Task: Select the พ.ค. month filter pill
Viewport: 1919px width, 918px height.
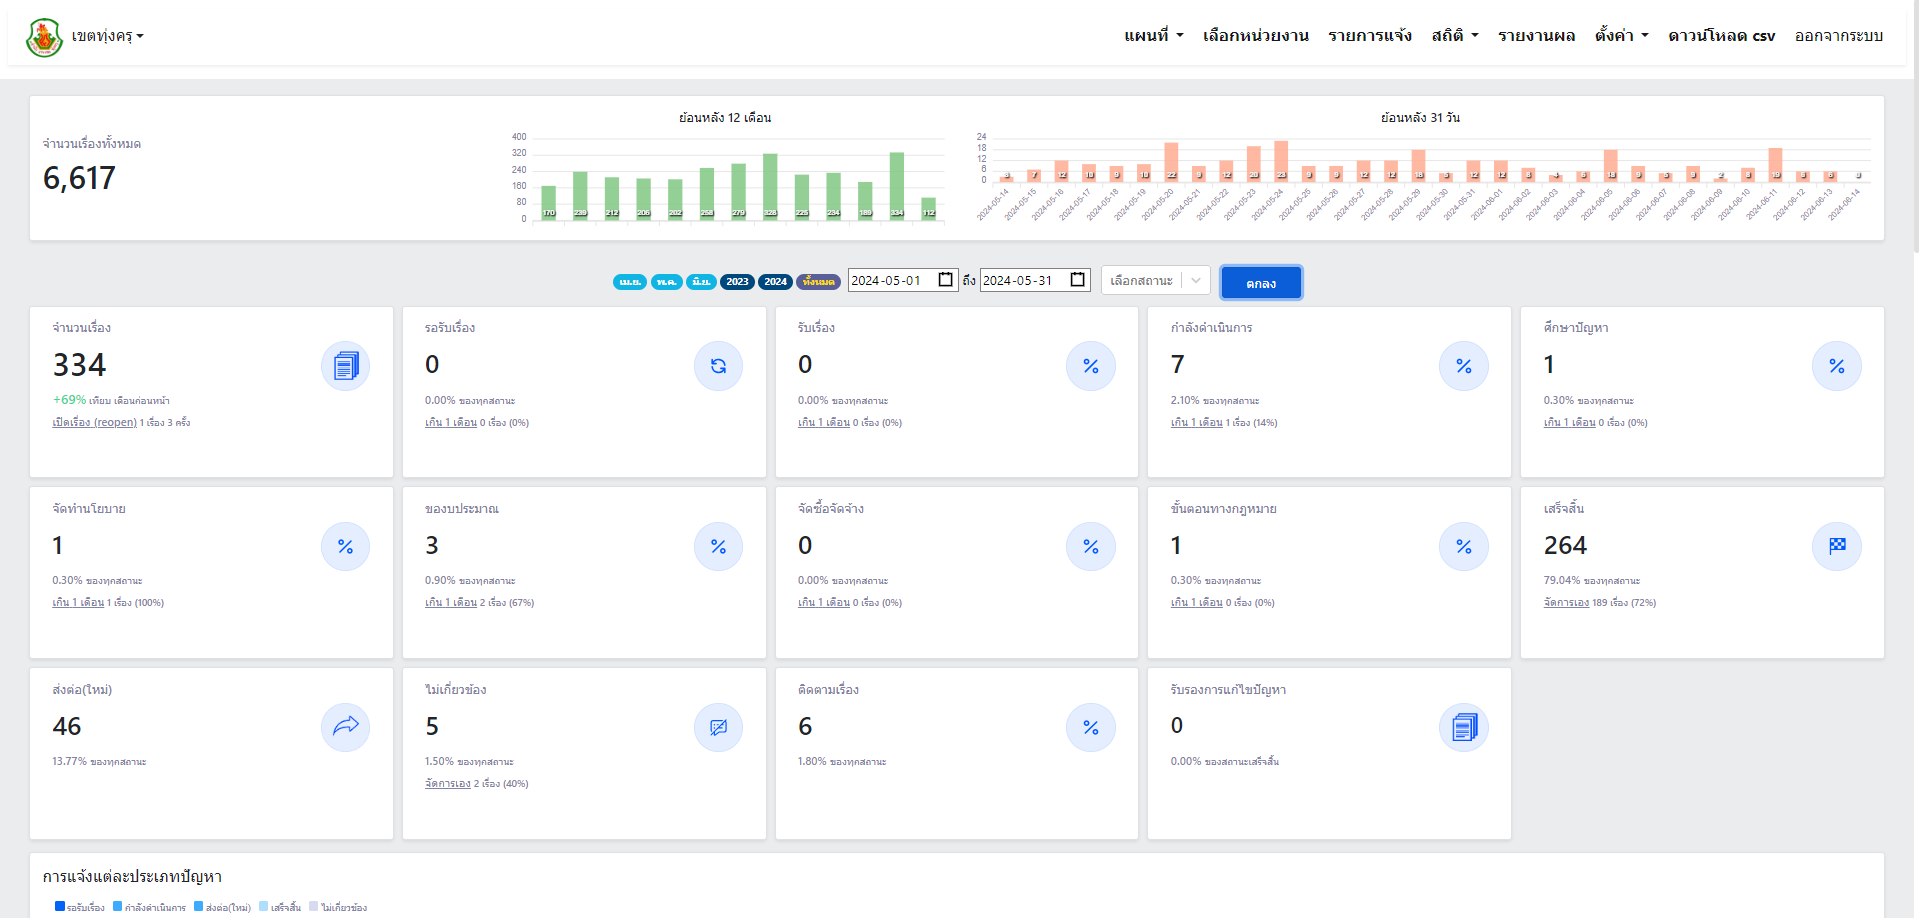Action: (x=667, y=282)
